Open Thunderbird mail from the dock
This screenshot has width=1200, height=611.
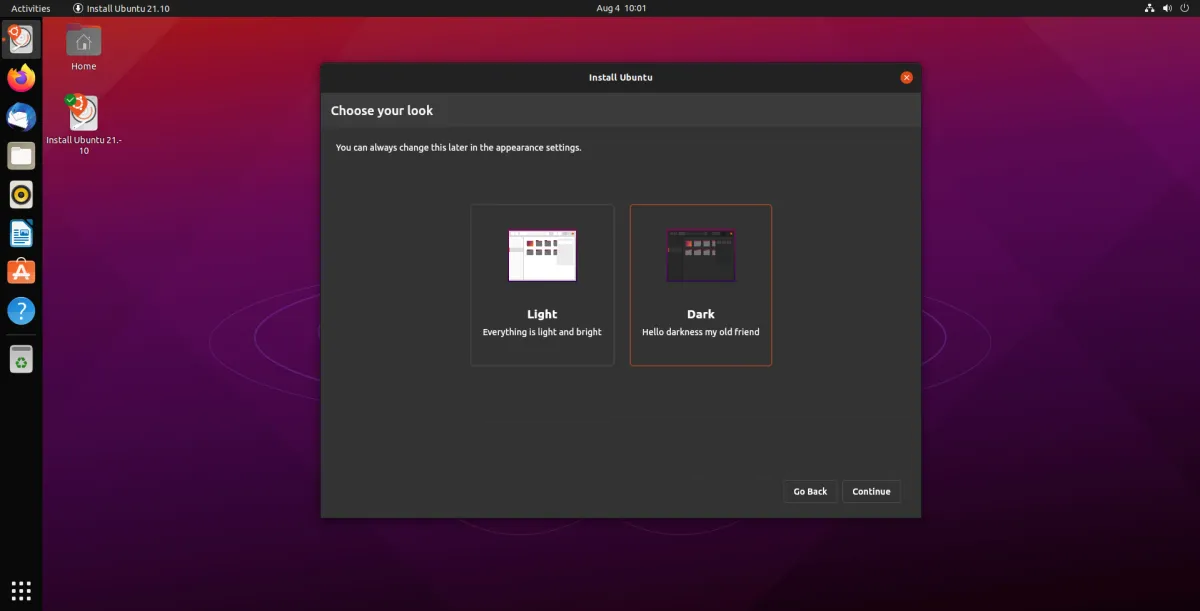tap(21, 116)
